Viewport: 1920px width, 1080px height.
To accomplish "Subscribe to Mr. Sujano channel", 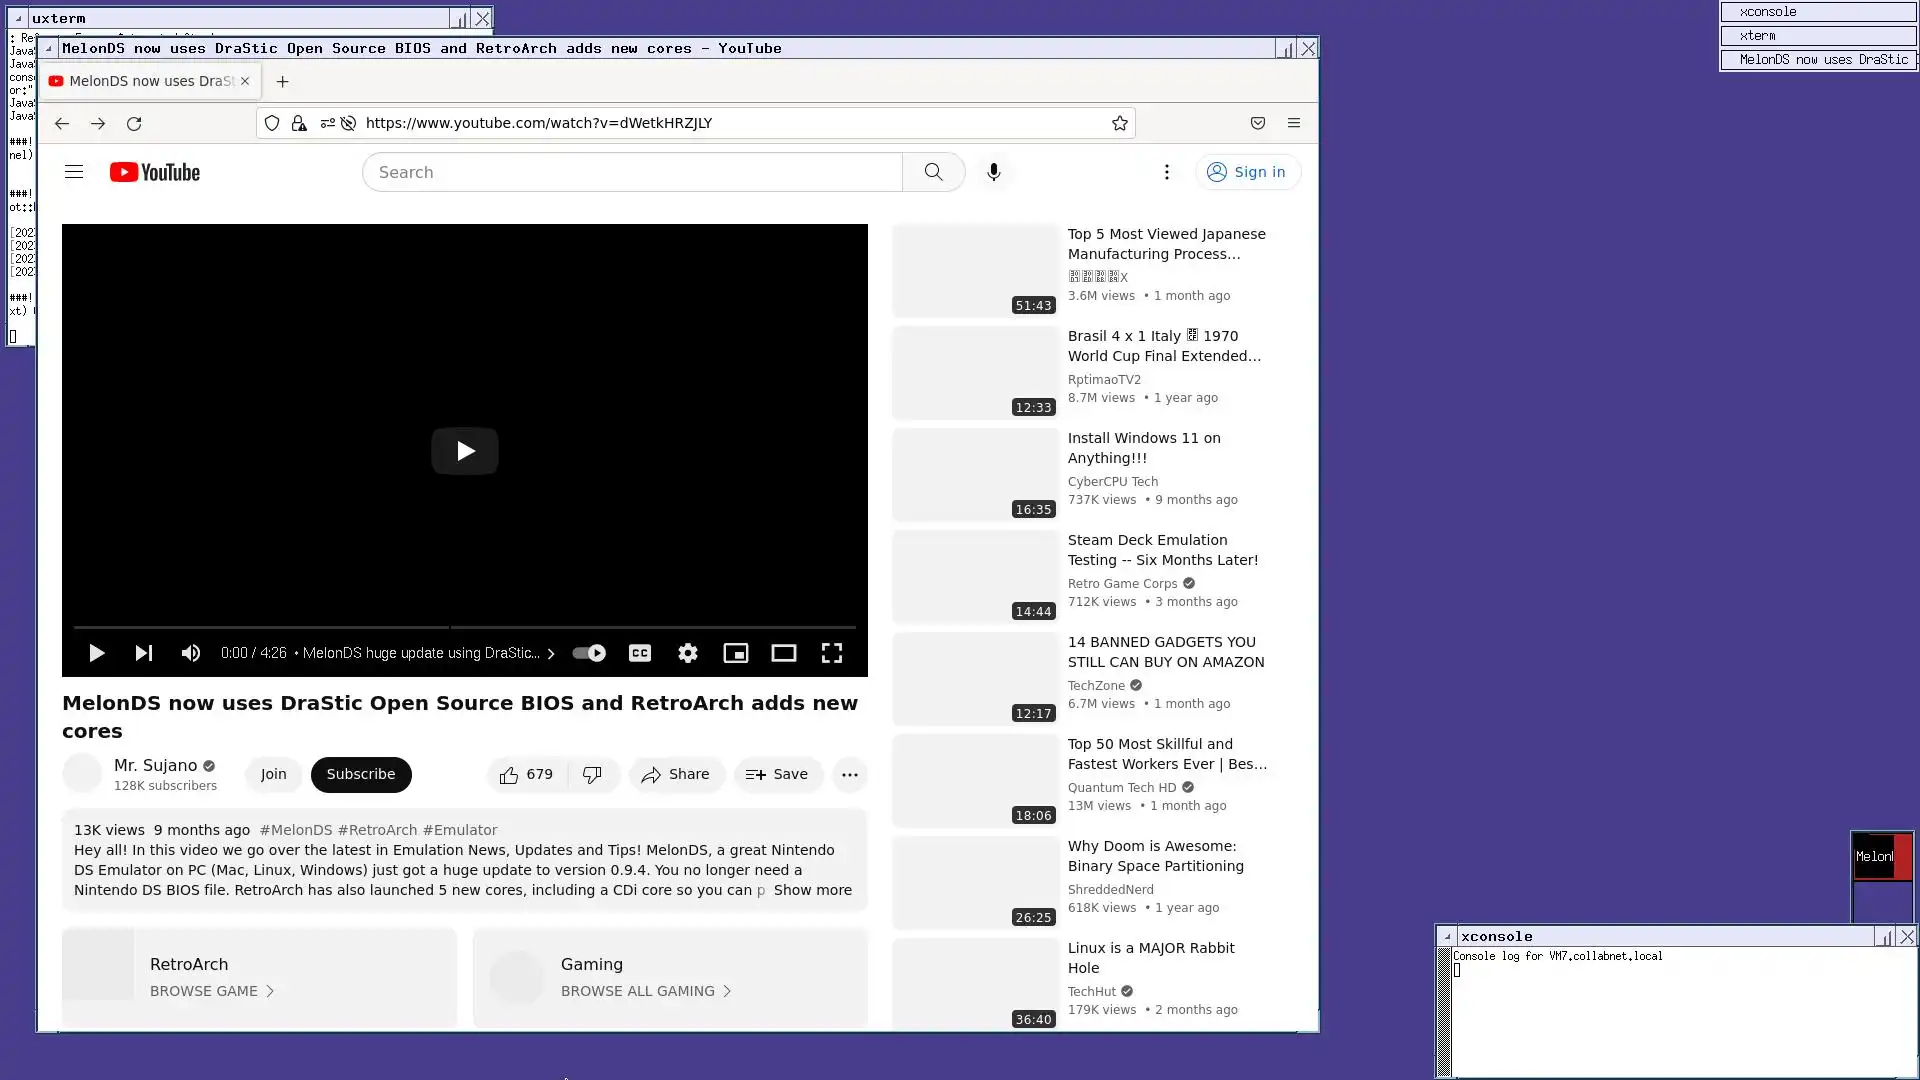I will (360, 775).
